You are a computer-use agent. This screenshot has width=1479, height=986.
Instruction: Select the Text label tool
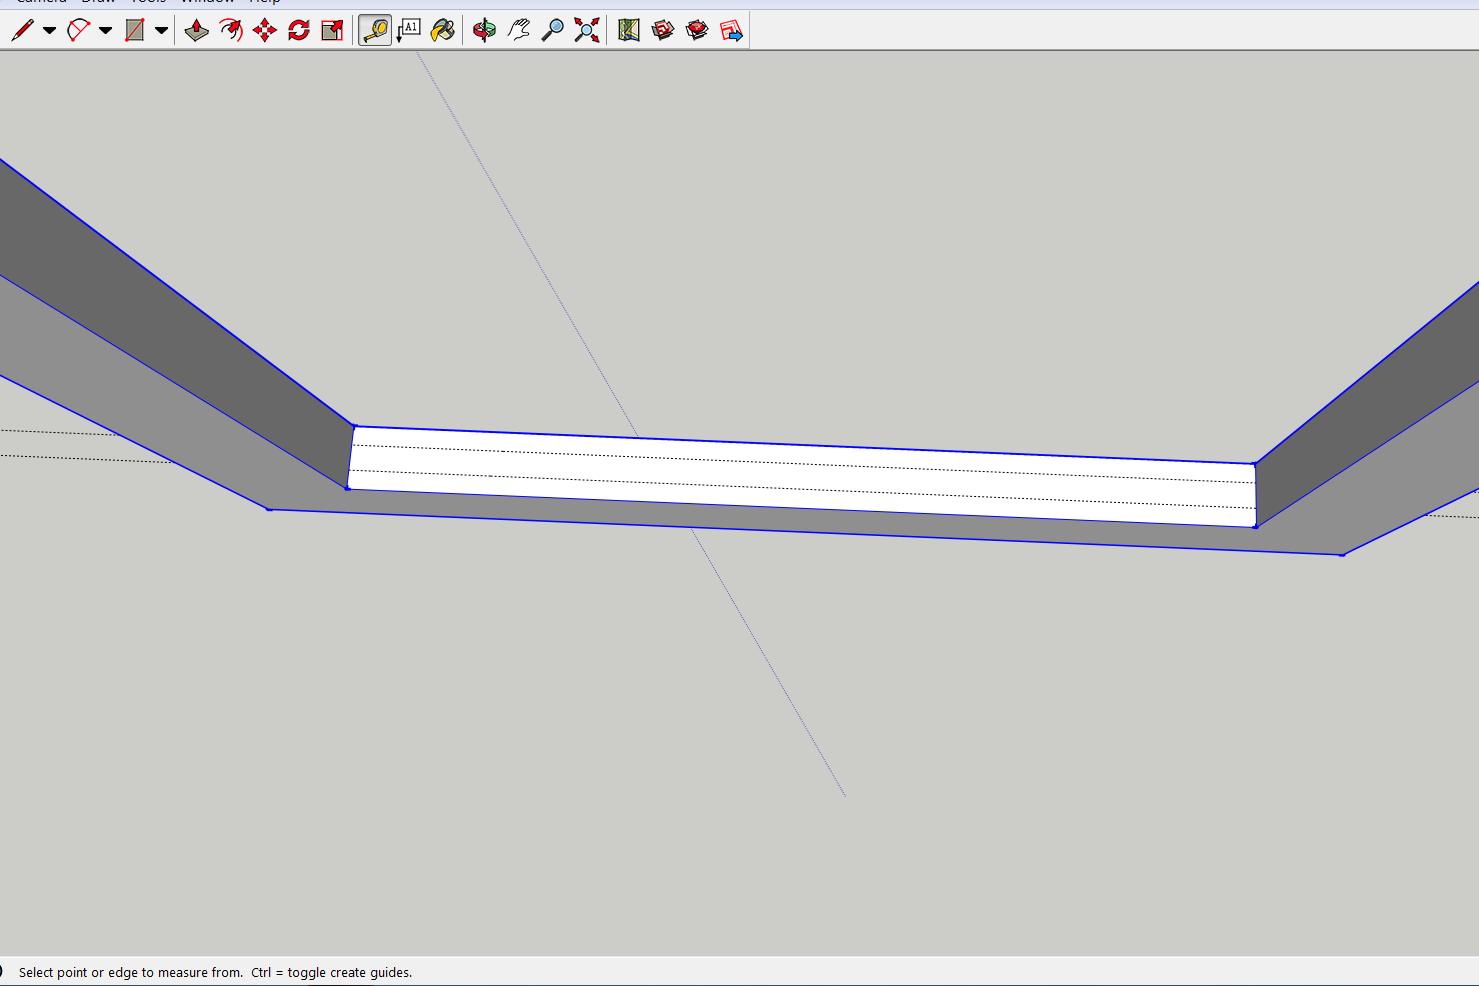[x=409, y=30]
